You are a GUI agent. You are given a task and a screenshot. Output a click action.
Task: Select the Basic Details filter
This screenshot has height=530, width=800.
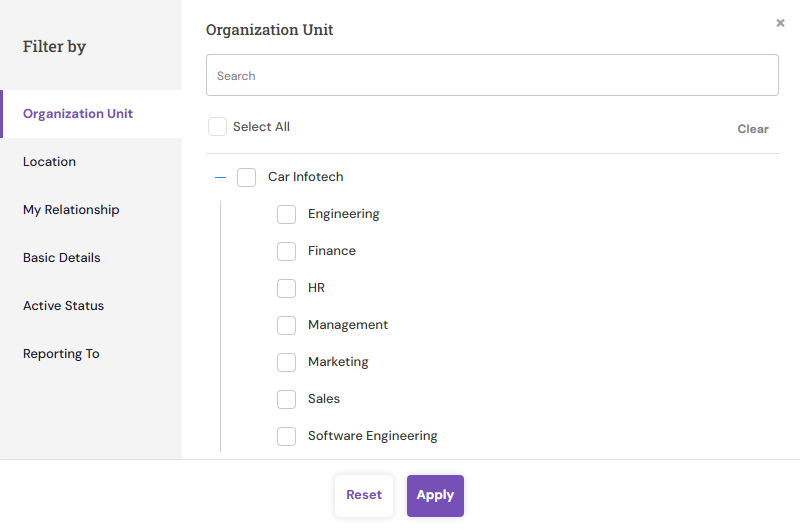(x=91, y=258)
